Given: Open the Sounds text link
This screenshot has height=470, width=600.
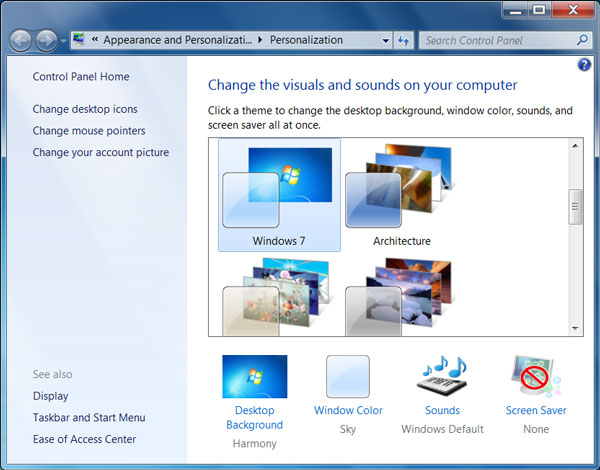Looking at the screenshot, I should point(442,410).
